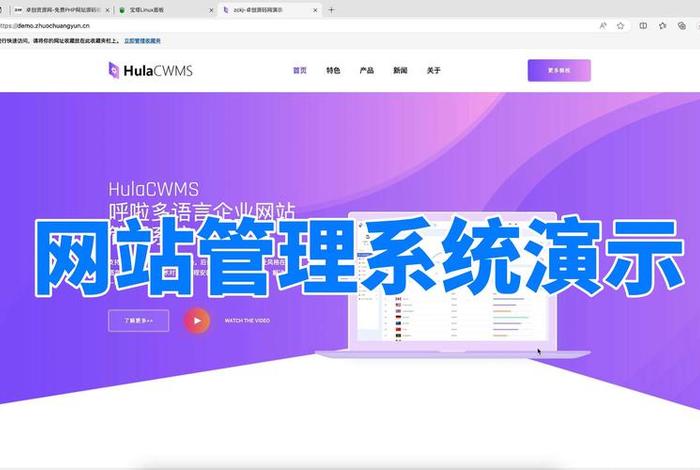Open the split screen icon
Screen dimensions: 700x470
coord(643,26)
